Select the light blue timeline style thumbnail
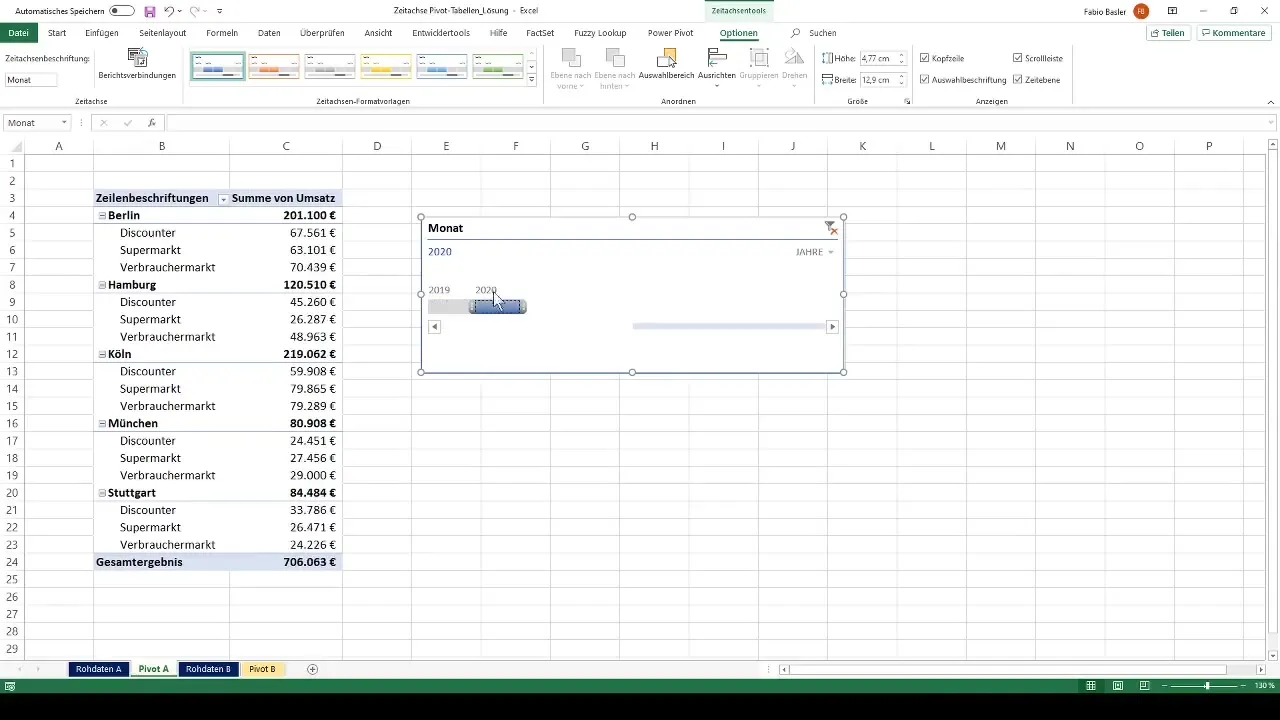Image resolution: width=1280 pixels, height=720 pixels. click(442, 66)
